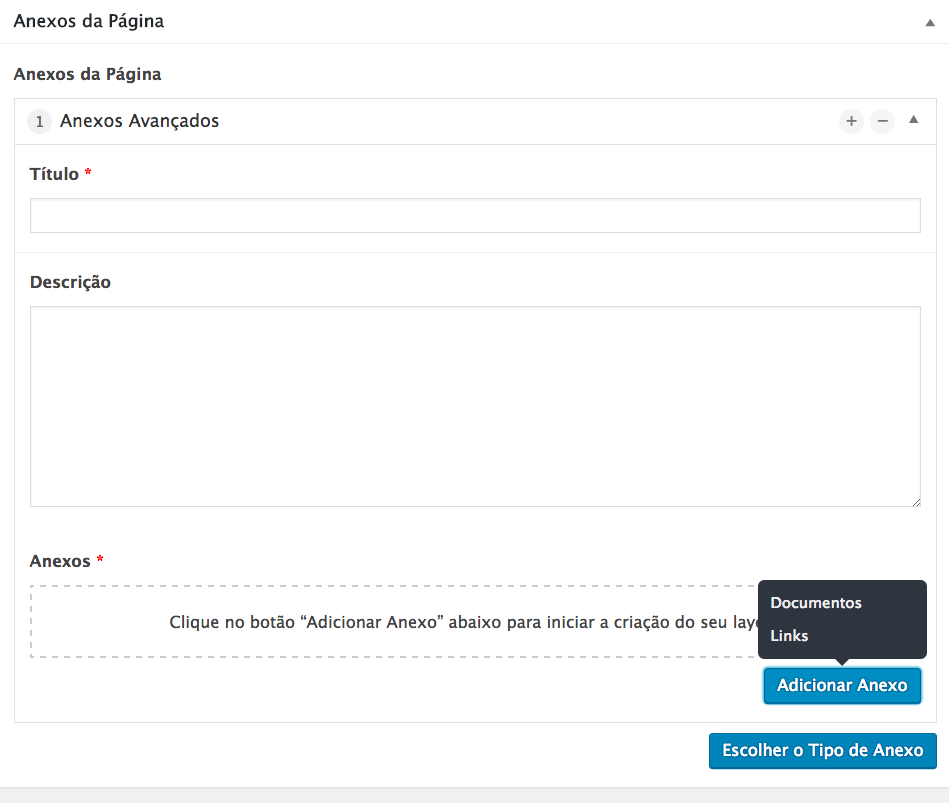
Task: Click the row number 1 badge
Action: click(x=39, y=122)
